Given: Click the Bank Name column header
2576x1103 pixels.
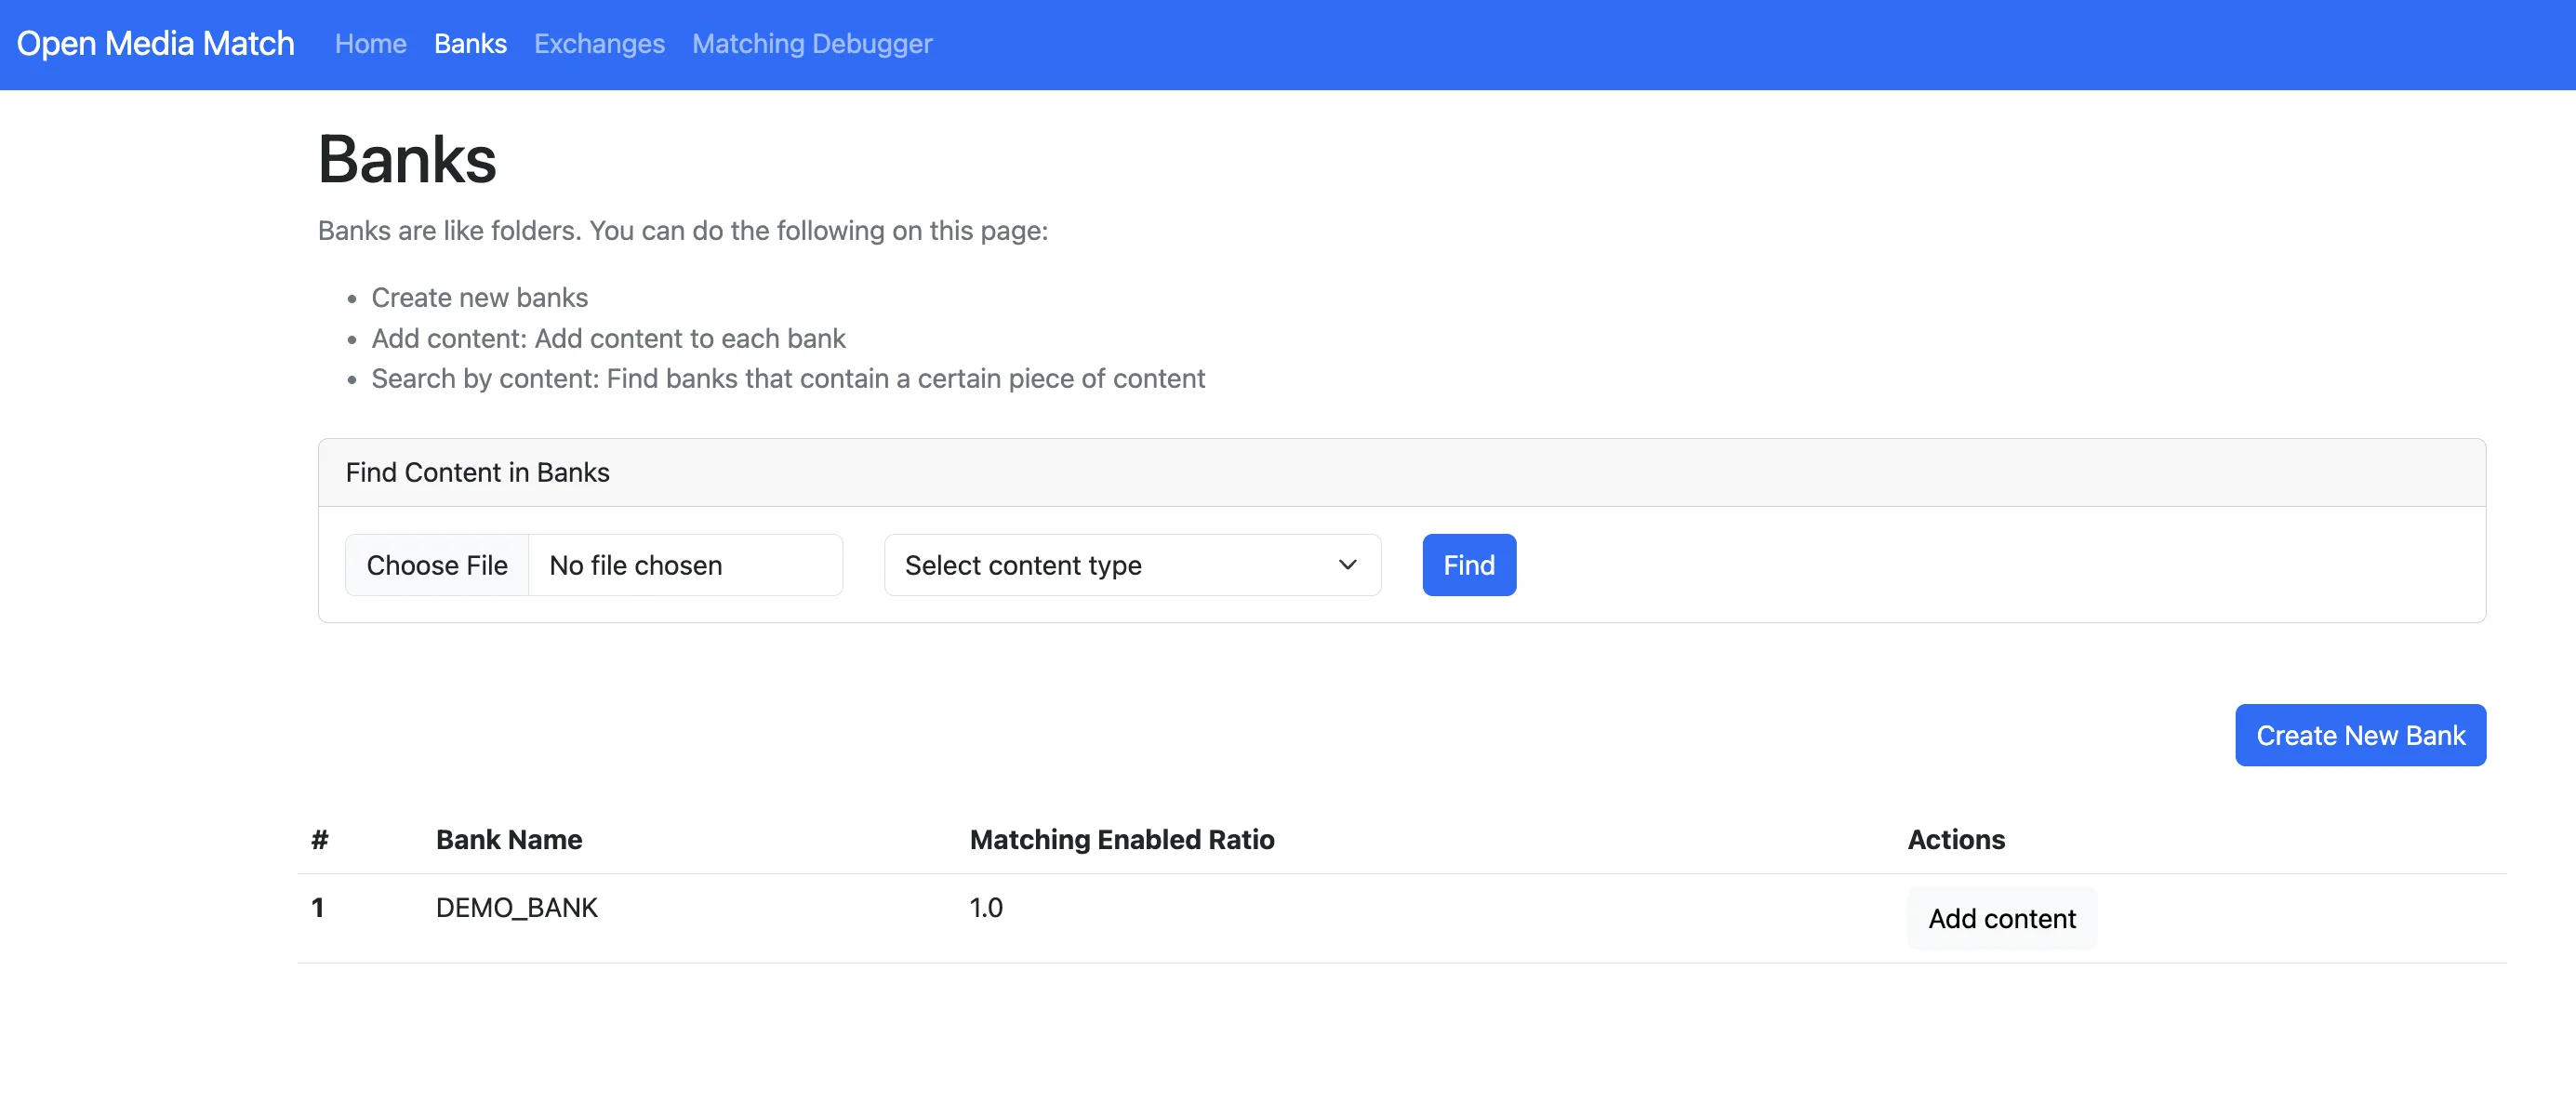Looking at the screenshot, I should 509,840.
